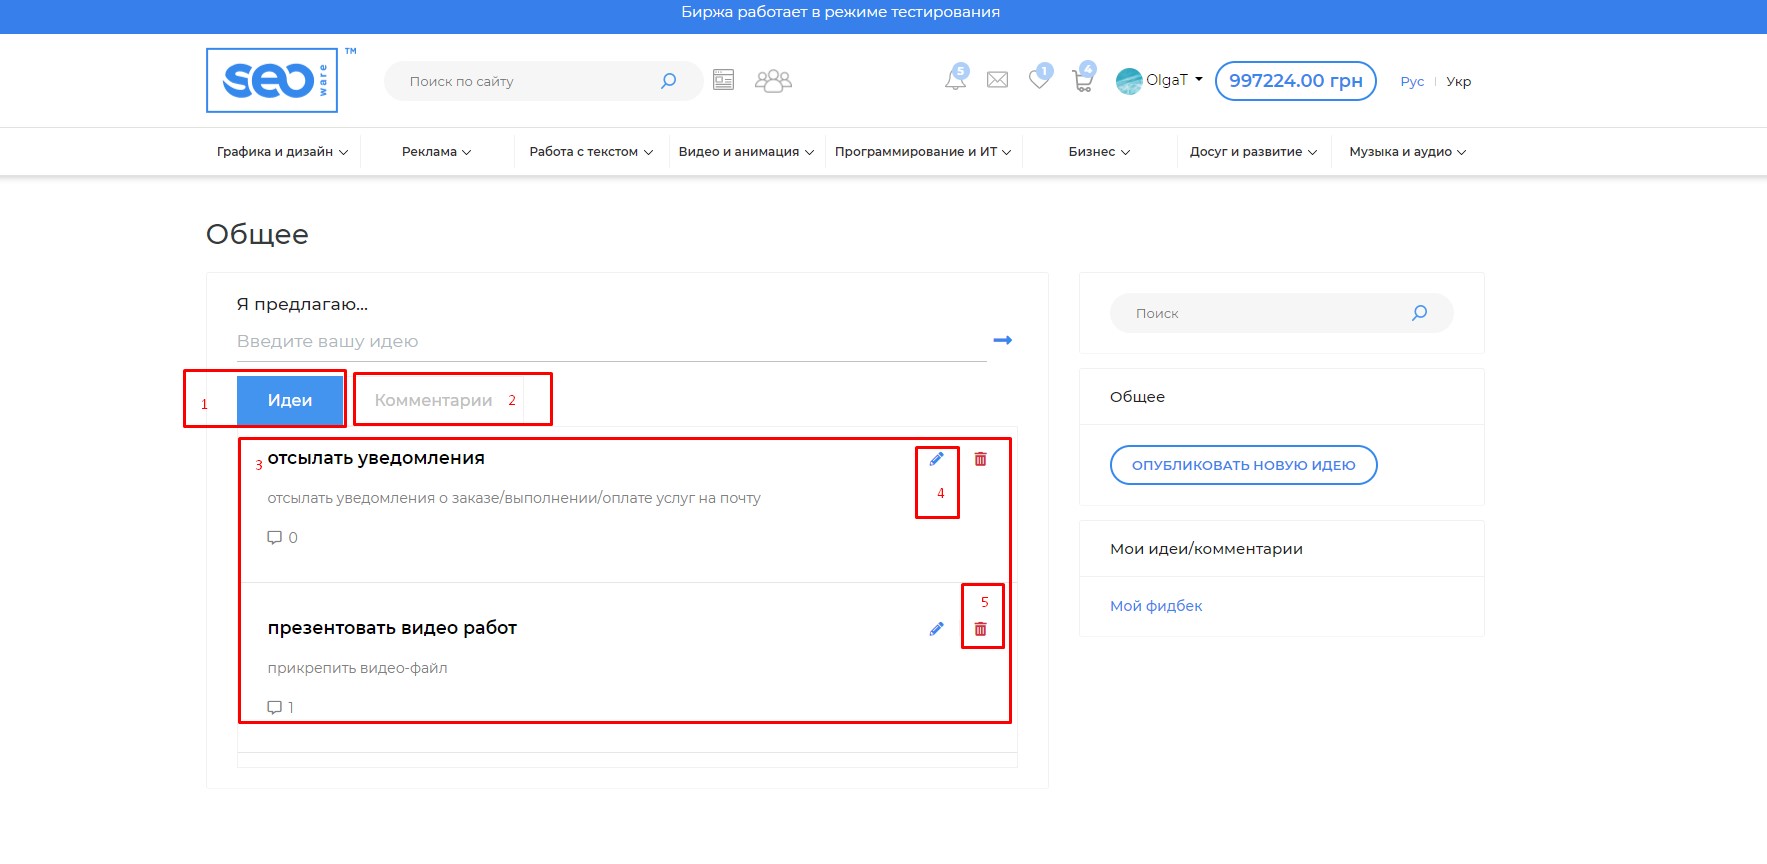Select the 'Идеи' tab
Image resolution: width=1767 pixels, height=864 pixels.
(x=290, y=401)
